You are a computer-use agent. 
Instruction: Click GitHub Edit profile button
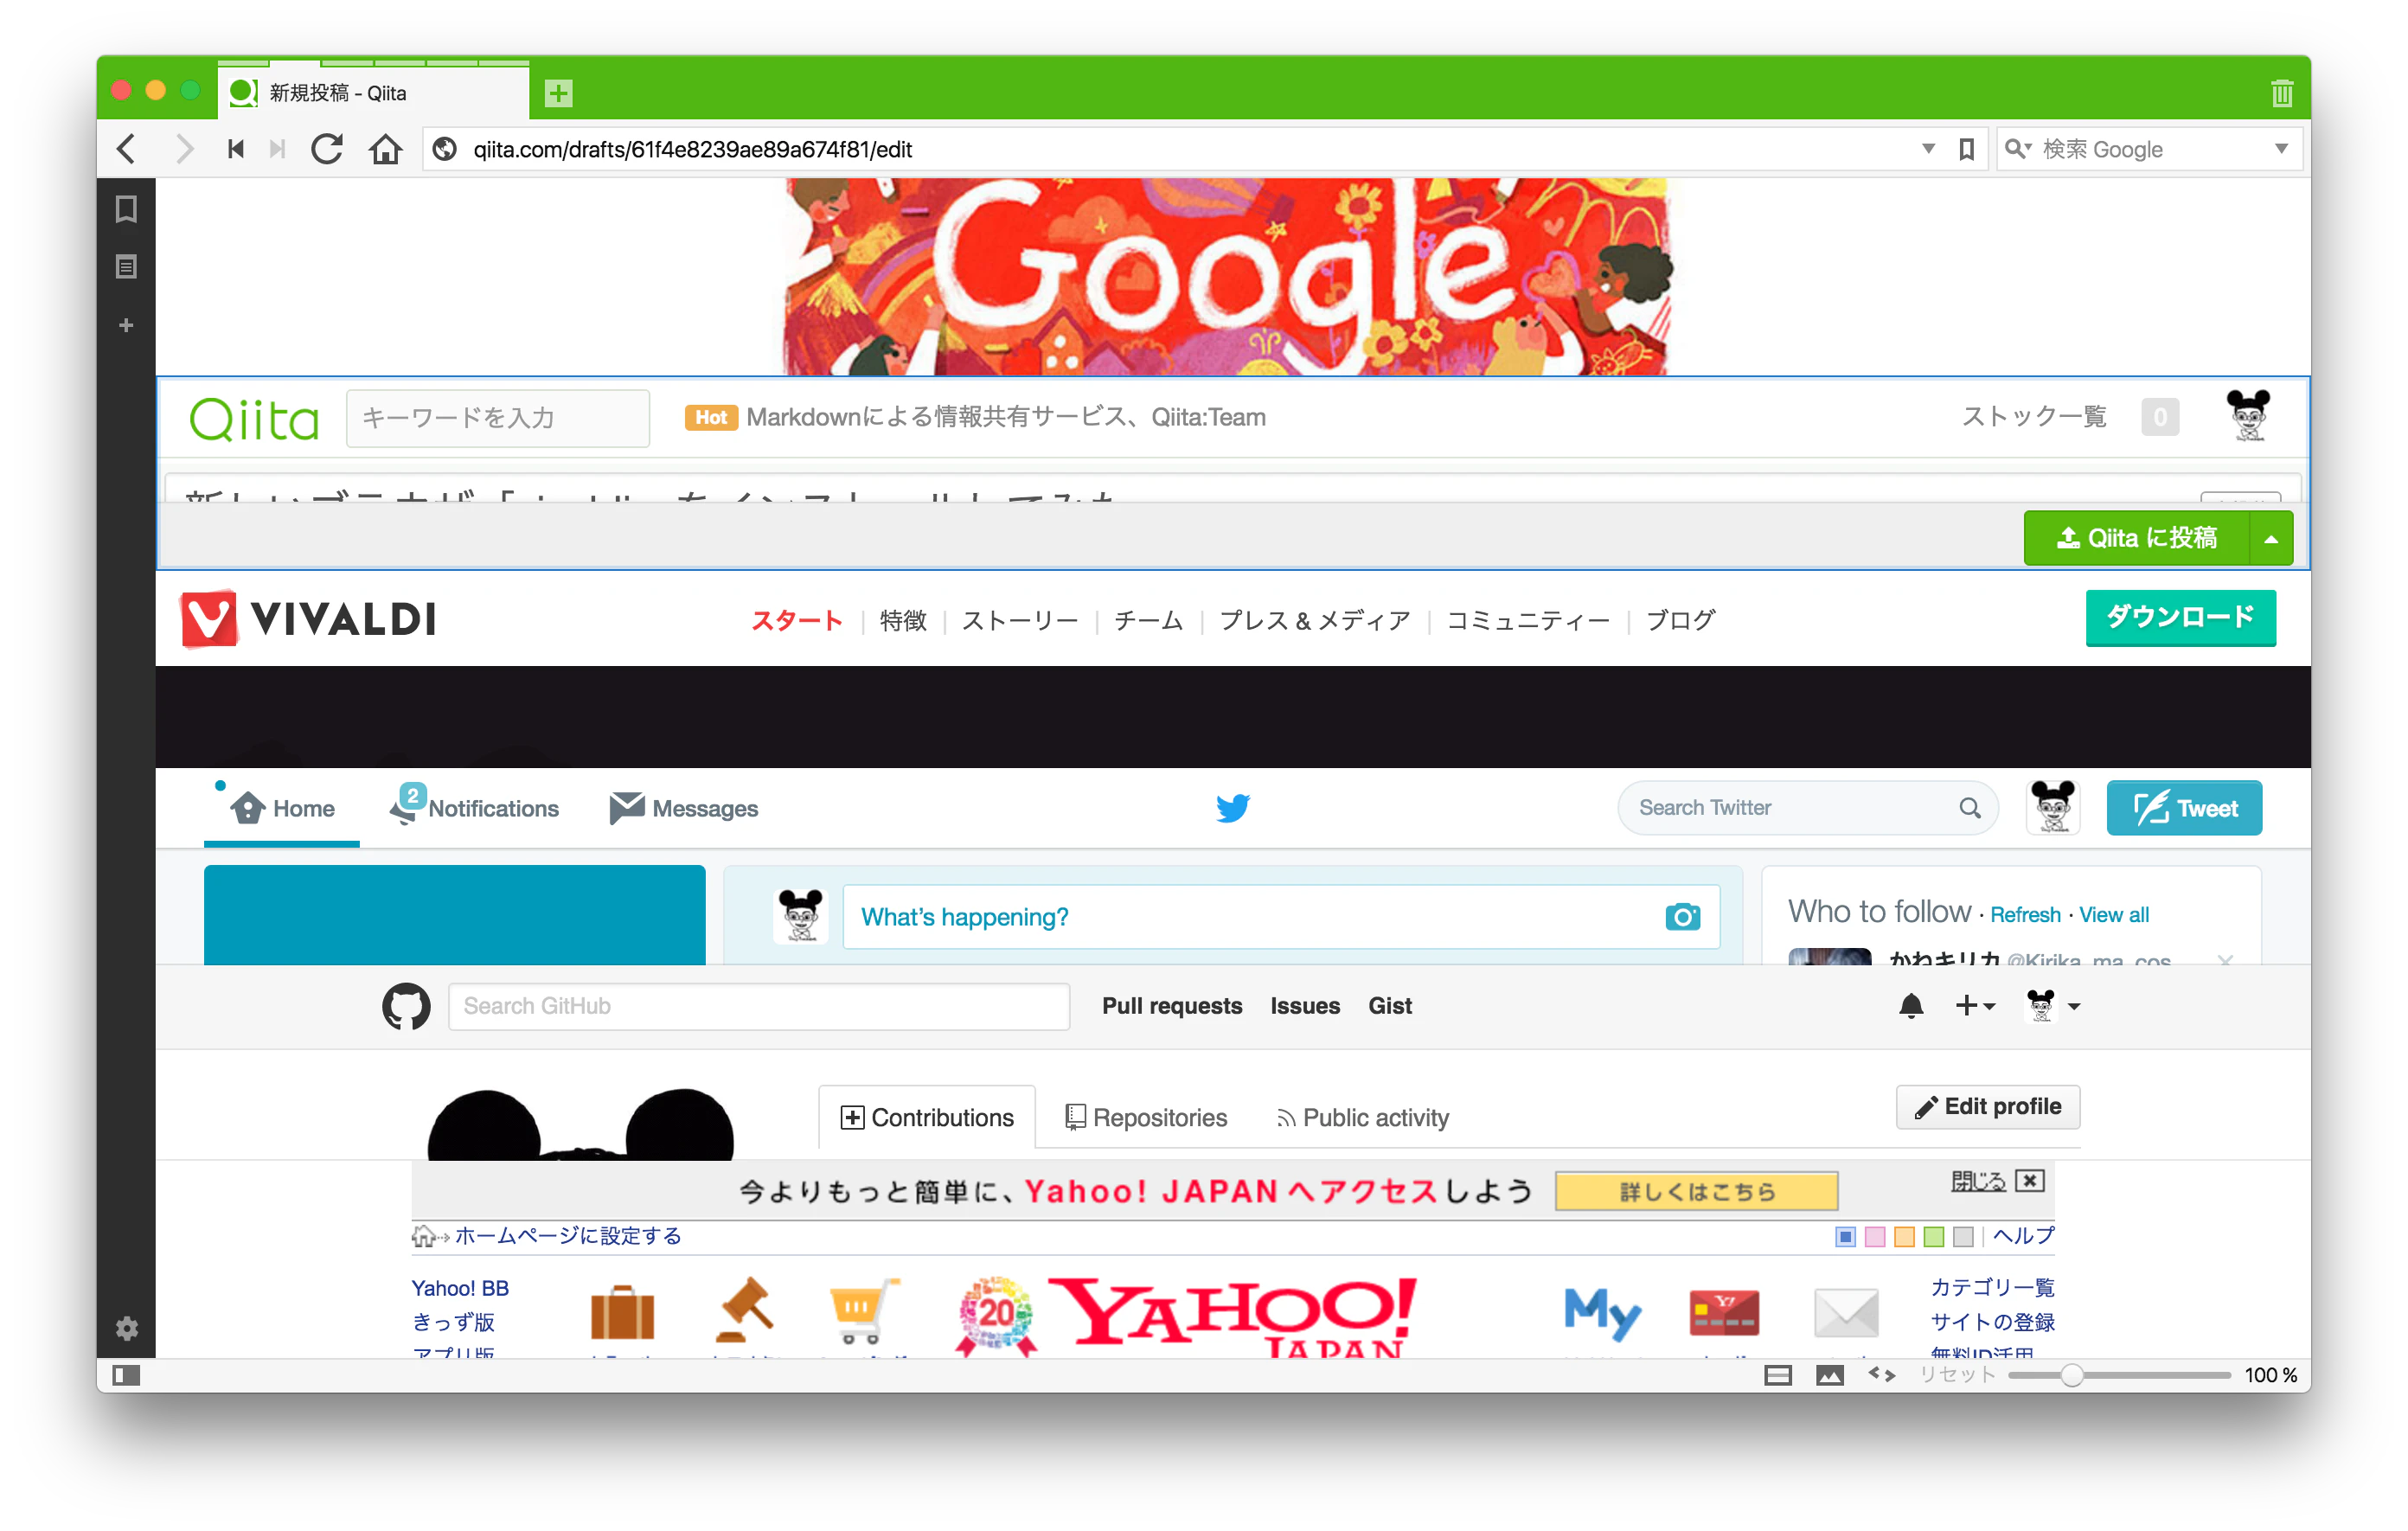pyautogui.click(x=1987, y=1106)
